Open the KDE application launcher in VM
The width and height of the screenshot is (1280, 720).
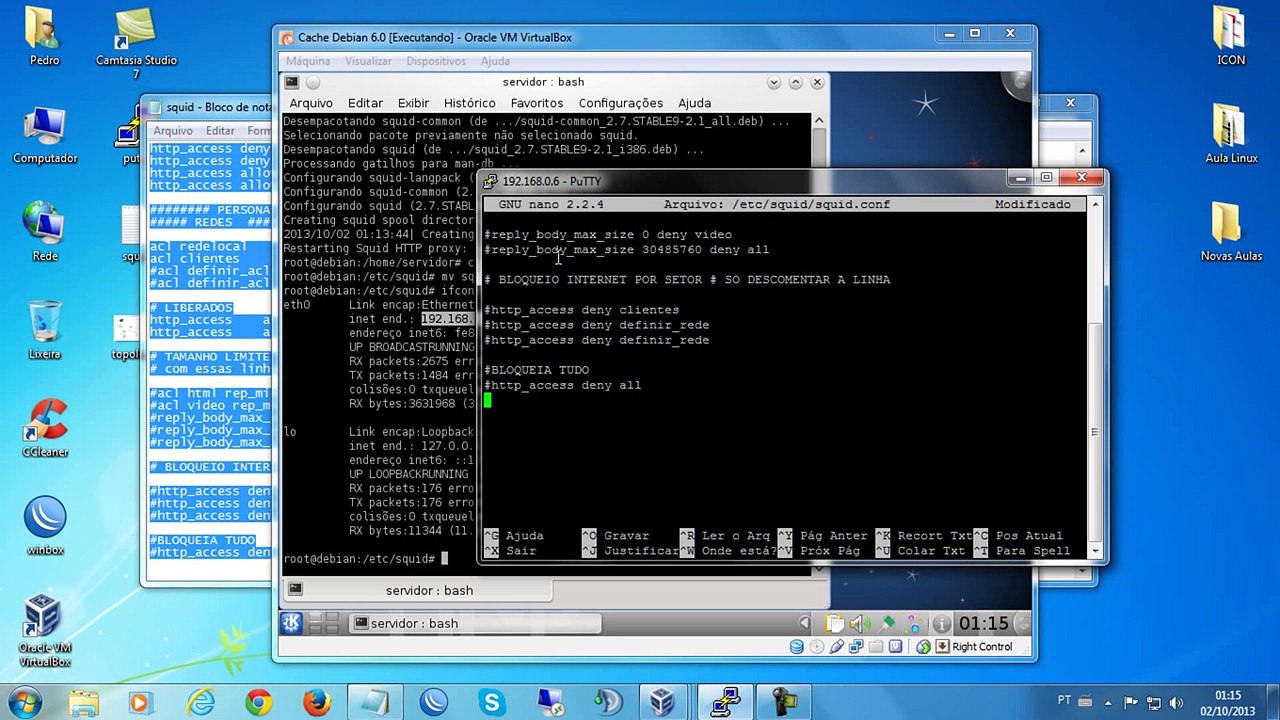pos(292,623)
